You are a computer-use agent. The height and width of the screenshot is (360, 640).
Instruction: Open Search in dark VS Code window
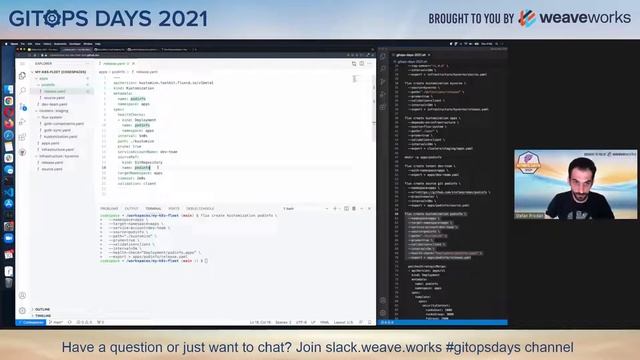coord(383,69)
